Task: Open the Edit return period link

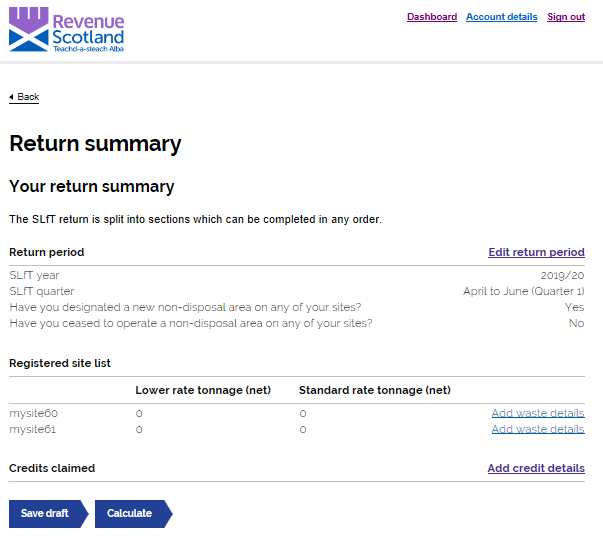Action: tap(536, 252)
